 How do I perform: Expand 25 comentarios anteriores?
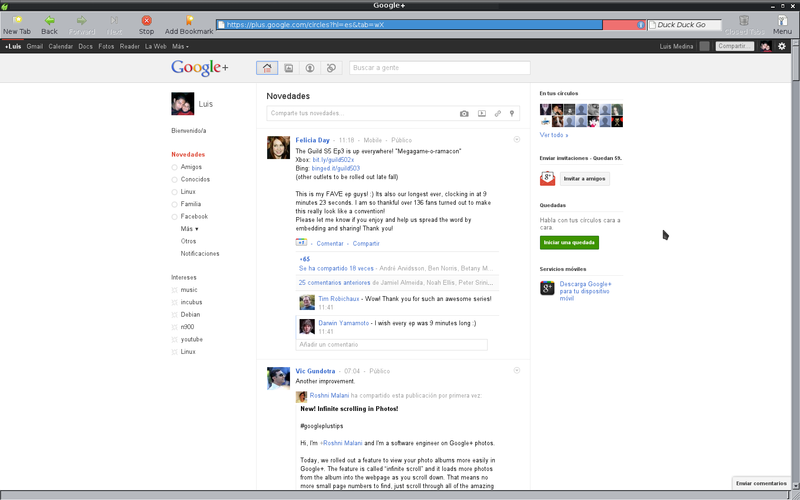(334, 283)
